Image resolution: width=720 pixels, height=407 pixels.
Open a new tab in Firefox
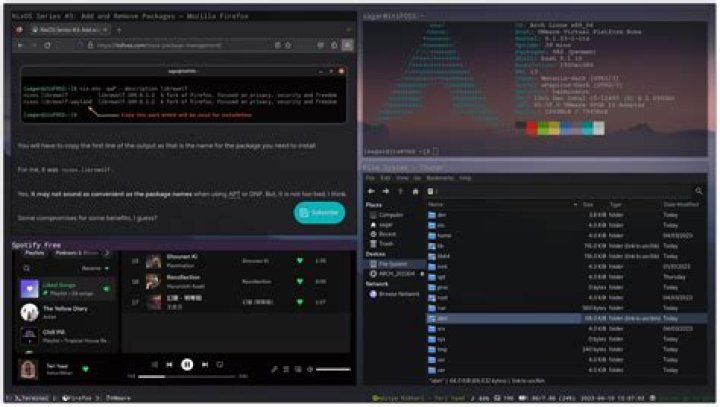click(120, 31)
